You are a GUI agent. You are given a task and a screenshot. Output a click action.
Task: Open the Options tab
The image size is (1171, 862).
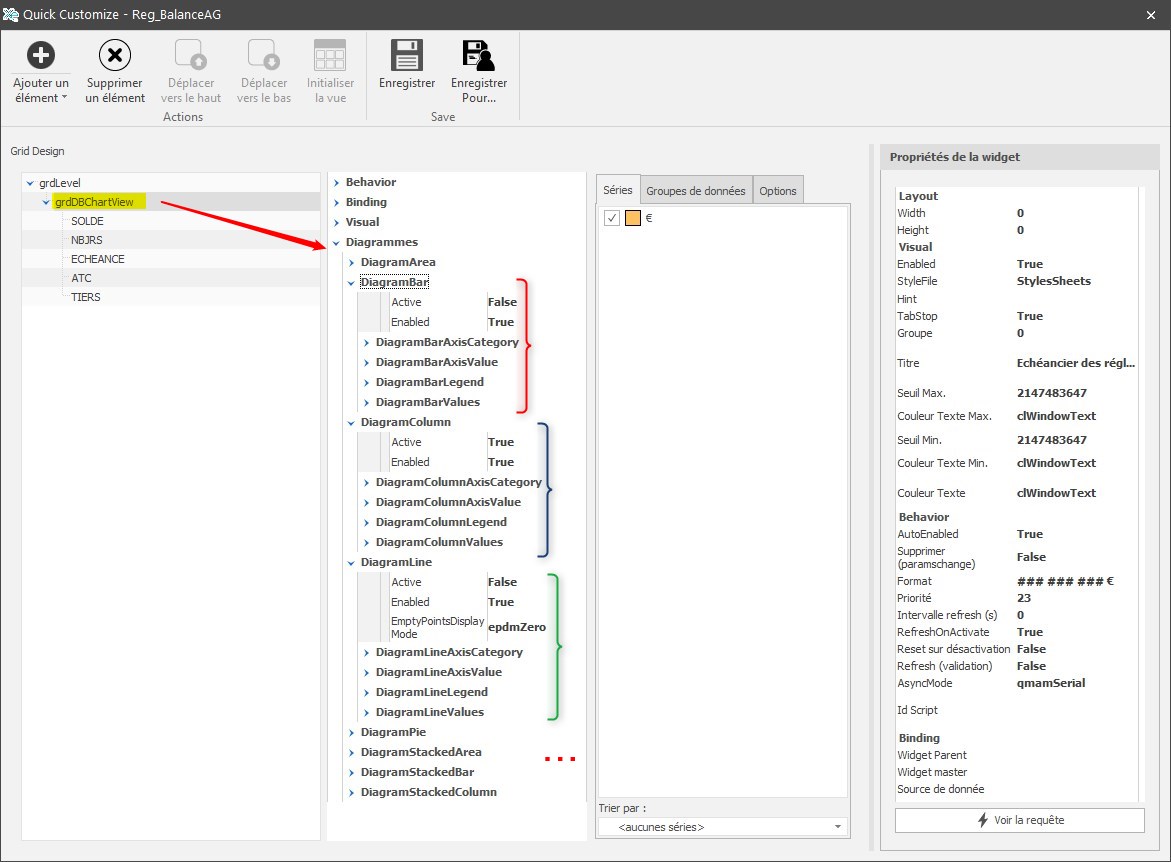(x=777, y=191)
